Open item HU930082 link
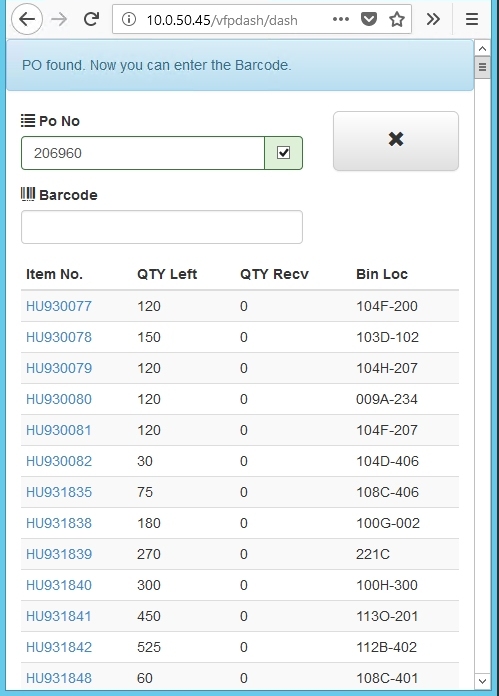This screenshot has width=499, height=696. [x=59, y=461]
